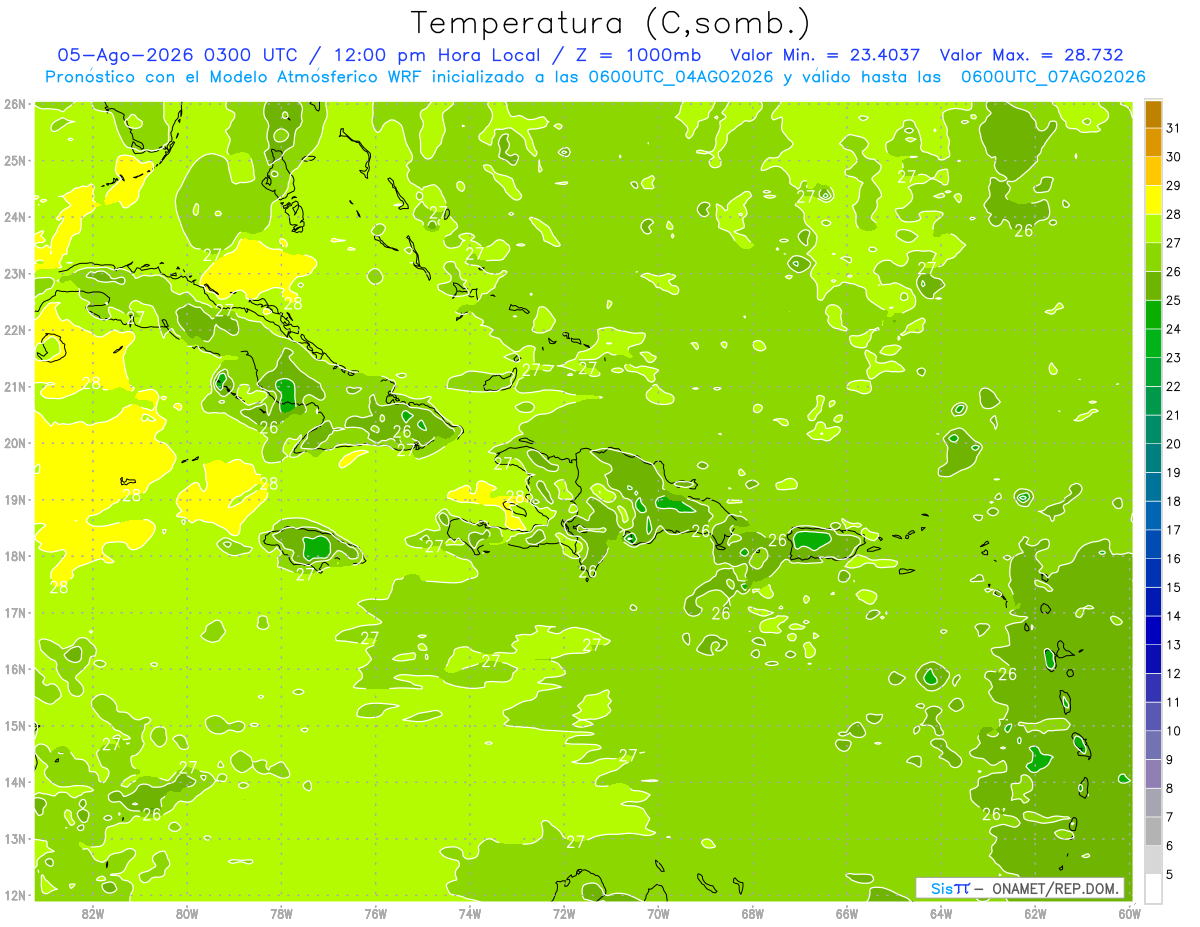Viewport: 1200px width, 927px height.
Task: Click the legend scale value 29
Action: pos(1173,186)
